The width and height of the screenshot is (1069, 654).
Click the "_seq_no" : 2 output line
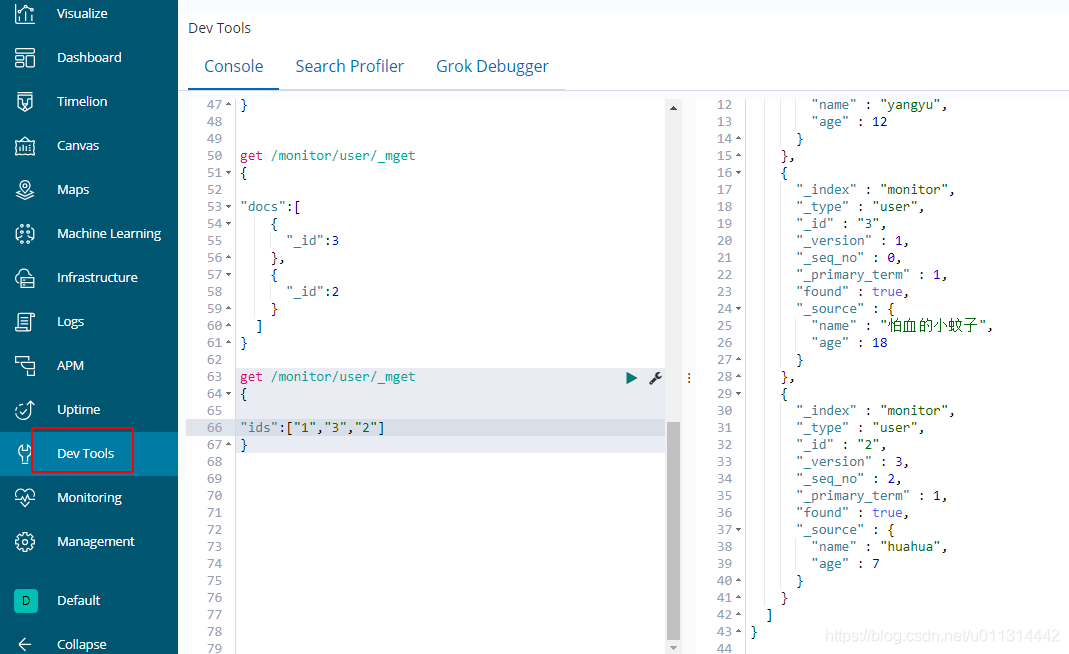848,479
